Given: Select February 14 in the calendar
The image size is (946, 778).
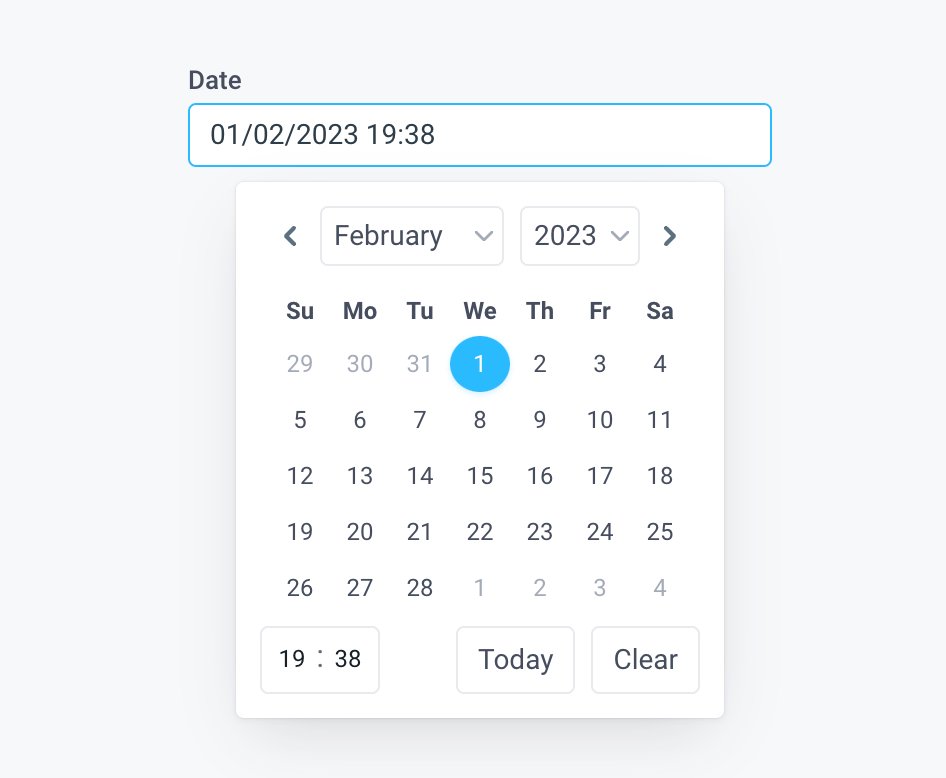Looking at the screenshot, I should click(420, 476).
